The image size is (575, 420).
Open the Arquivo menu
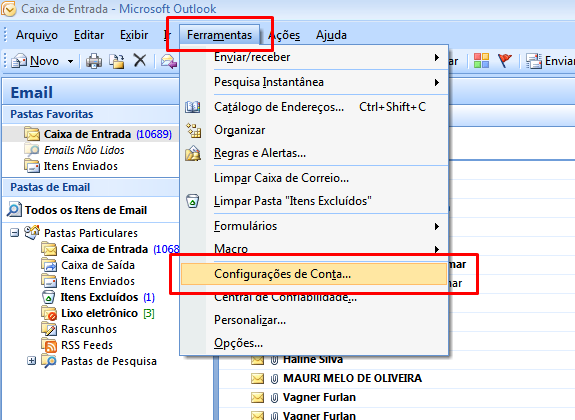pos(37,35)
